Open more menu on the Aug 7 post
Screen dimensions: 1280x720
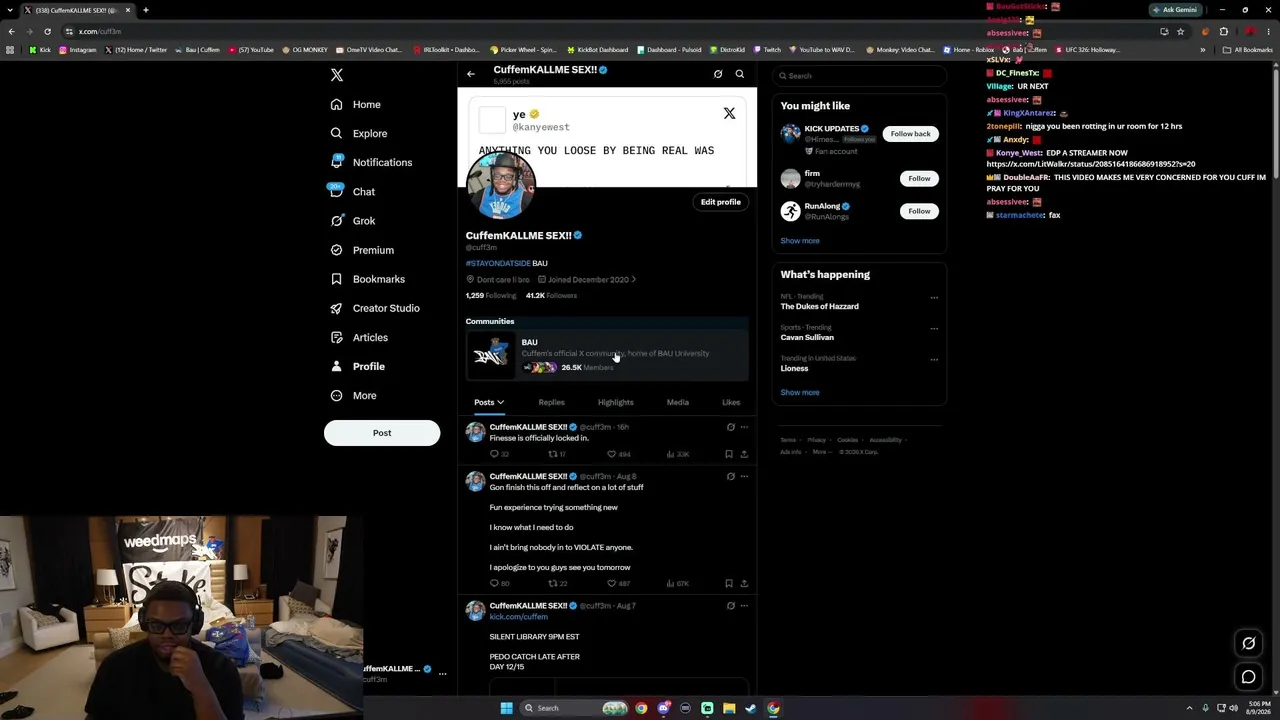[x=744, y=606]
